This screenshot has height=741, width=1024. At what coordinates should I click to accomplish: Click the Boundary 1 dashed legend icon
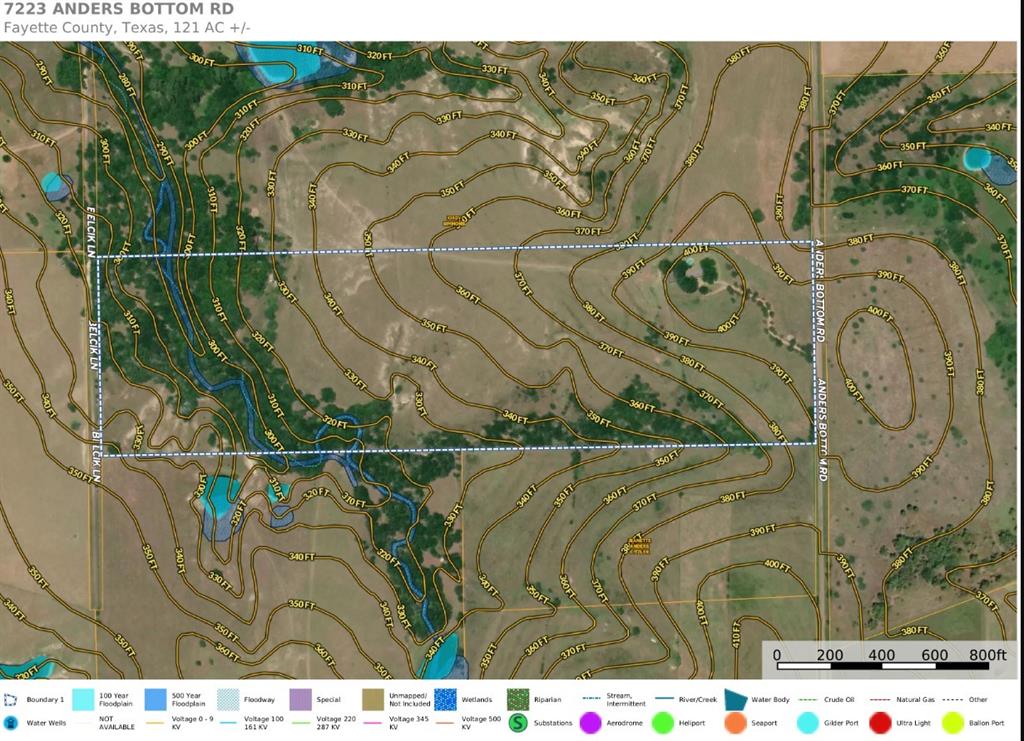coord(12,700)
